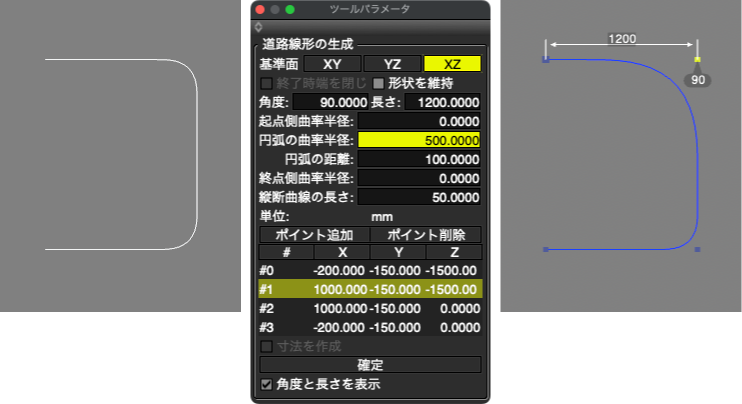Select the XZ reference plane button
Image resolution: width=742 pixels, height=404 pixels.
pos(452,64)
